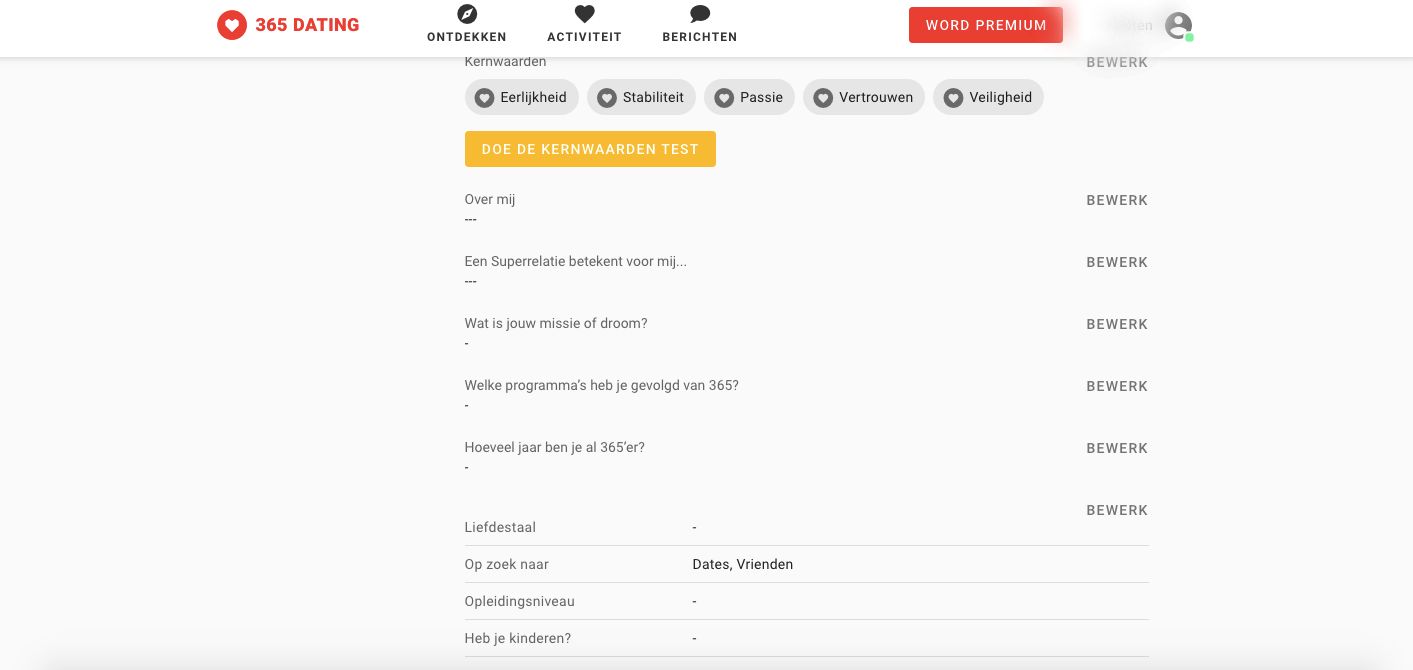This screenshot has height=670, width=1413.
Task: Start the Doe de kernwaarden test button
Action: [x=590, y=149]
